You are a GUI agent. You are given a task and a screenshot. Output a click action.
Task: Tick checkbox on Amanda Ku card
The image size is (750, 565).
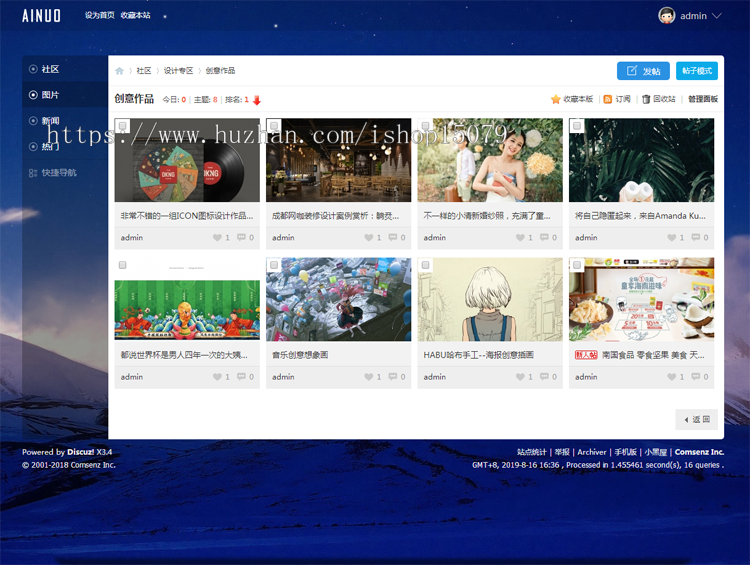[577, 126]
